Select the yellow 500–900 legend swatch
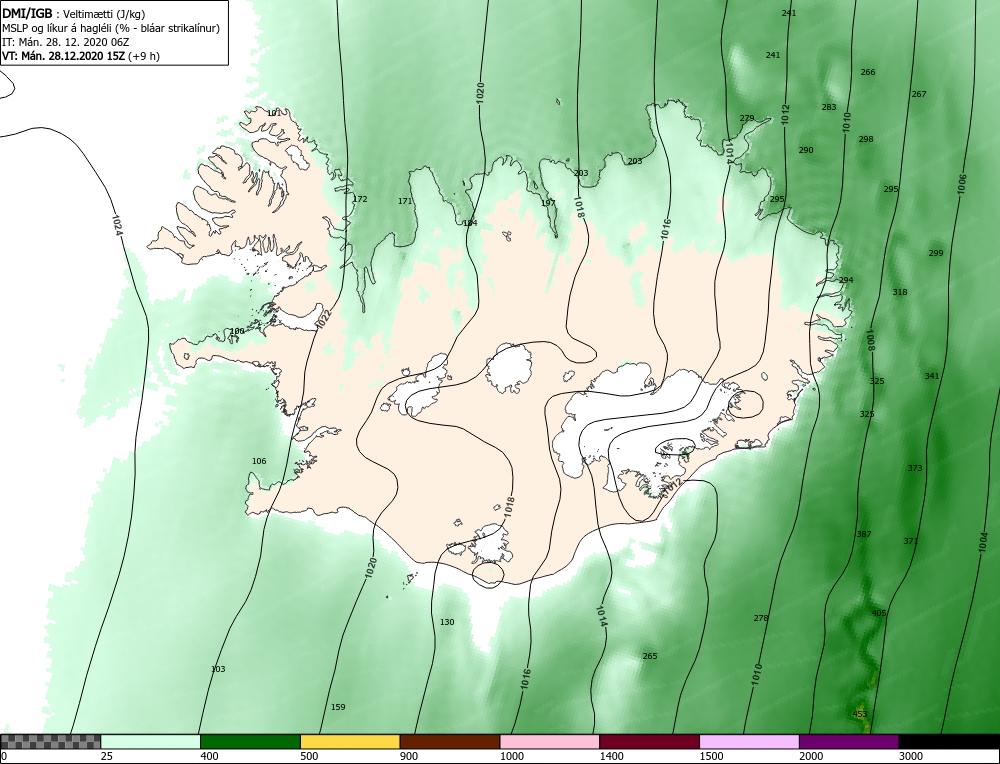The height and width of the screenshot is (764, 1000). point(350,742)
